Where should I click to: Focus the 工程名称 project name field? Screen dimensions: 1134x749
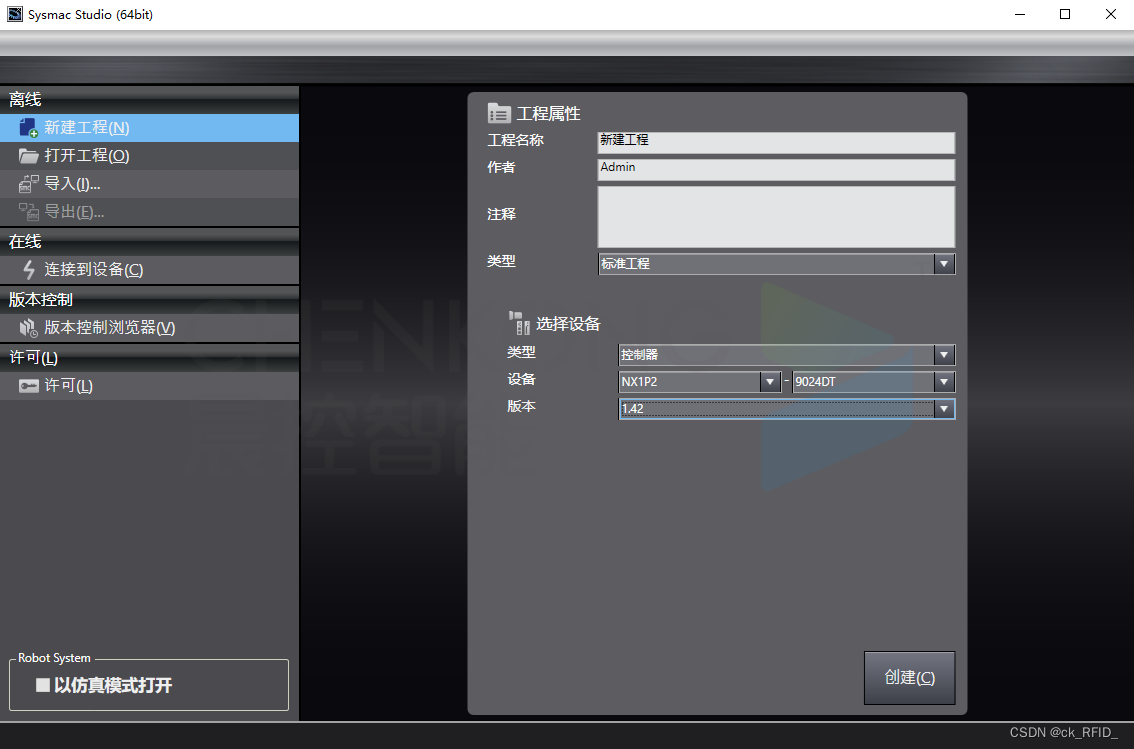[776, 142]
